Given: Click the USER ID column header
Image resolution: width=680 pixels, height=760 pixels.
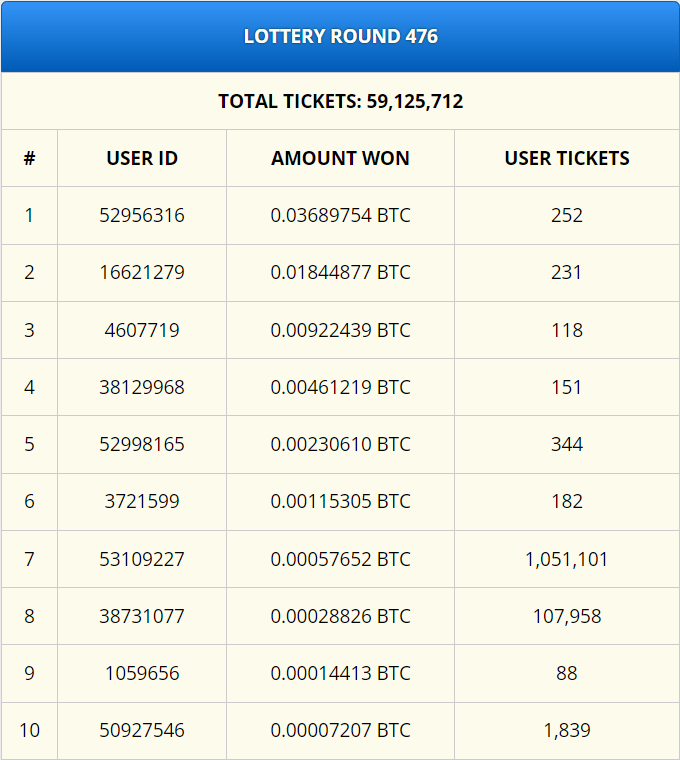Looking at the screenshot, I should pos(142,158).
